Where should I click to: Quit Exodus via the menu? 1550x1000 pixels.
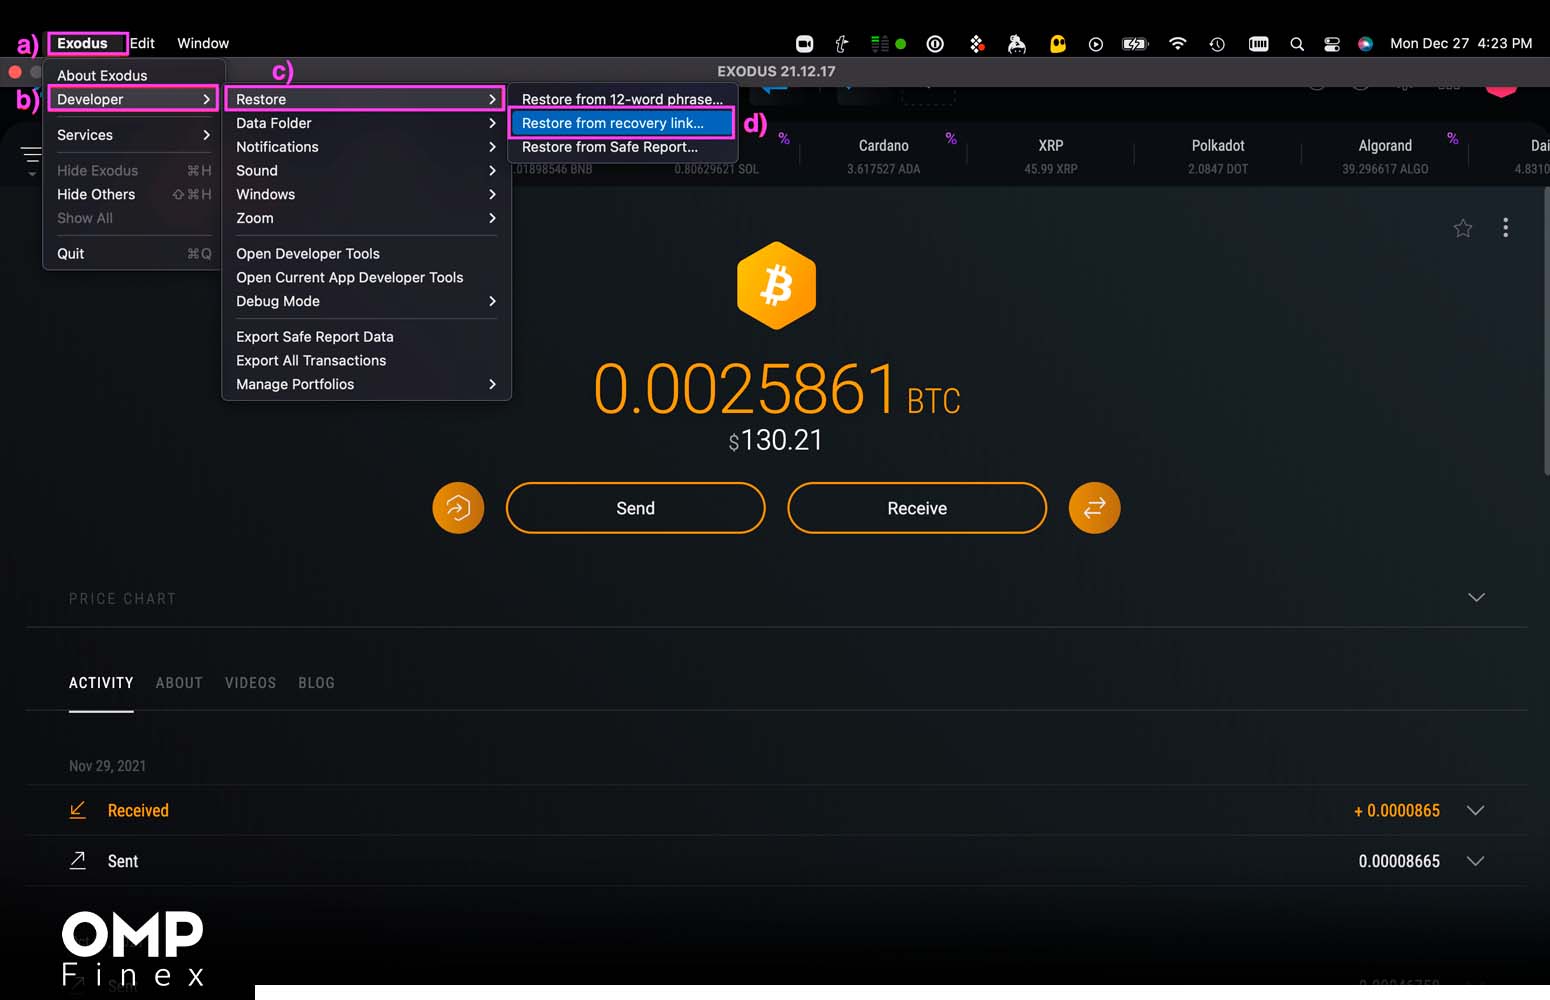133,253
